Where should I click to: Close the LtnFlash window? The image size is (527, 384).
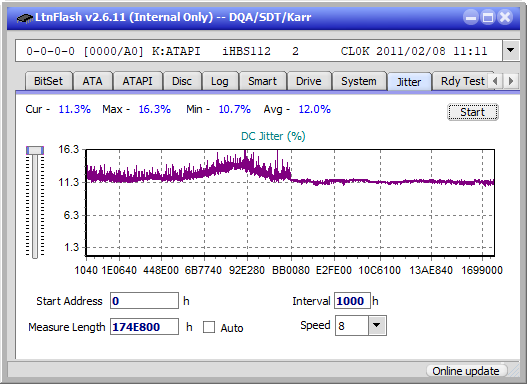[505, 17]
